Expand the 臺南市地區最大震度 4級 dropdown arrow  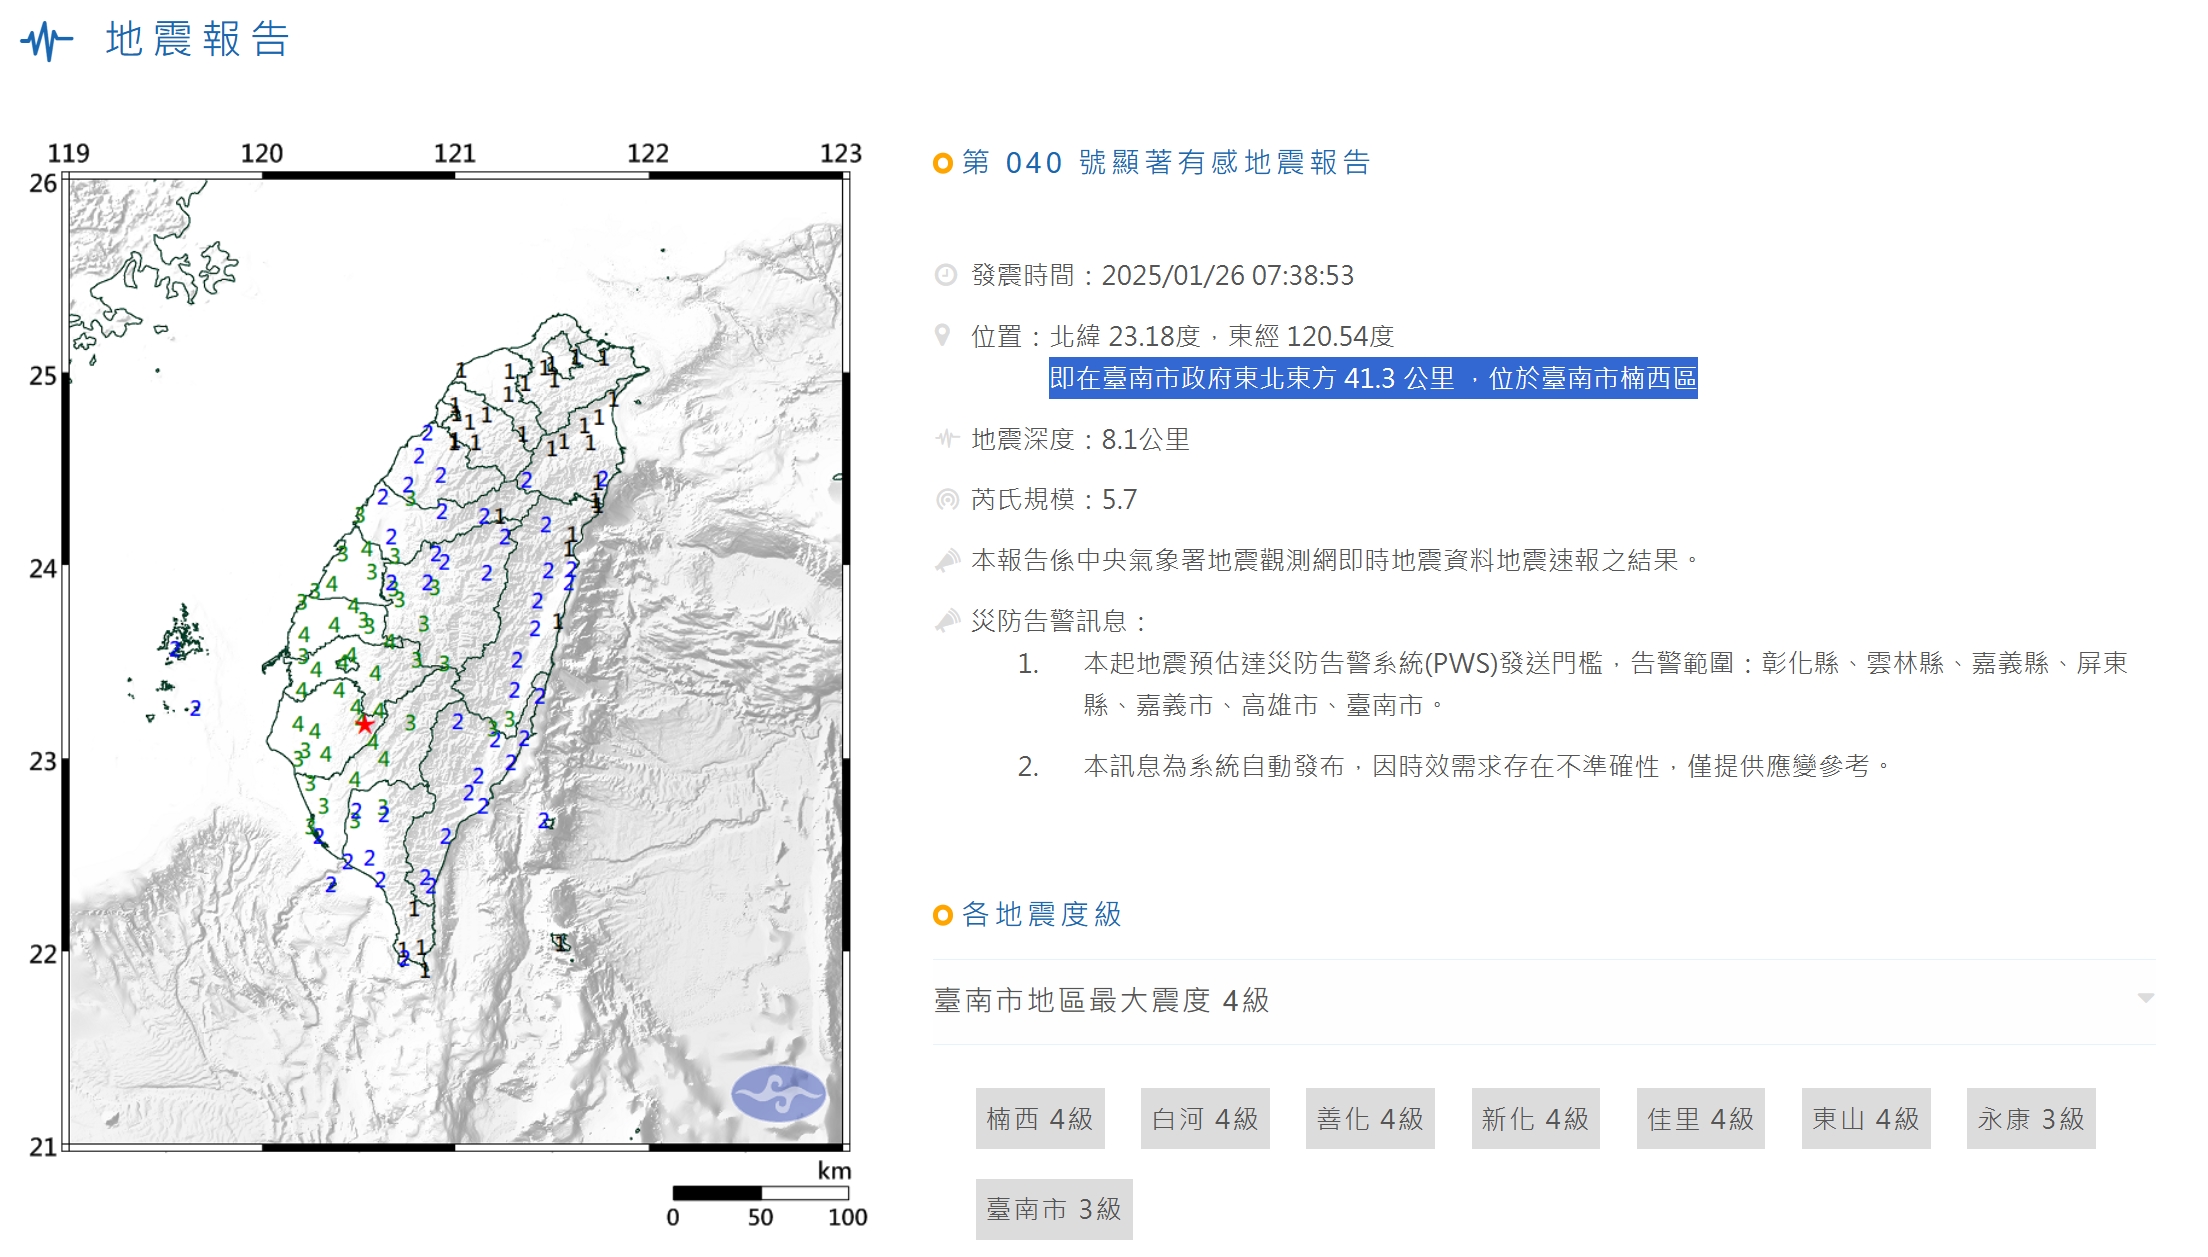pyautogui.click(x=2145, y=998)
